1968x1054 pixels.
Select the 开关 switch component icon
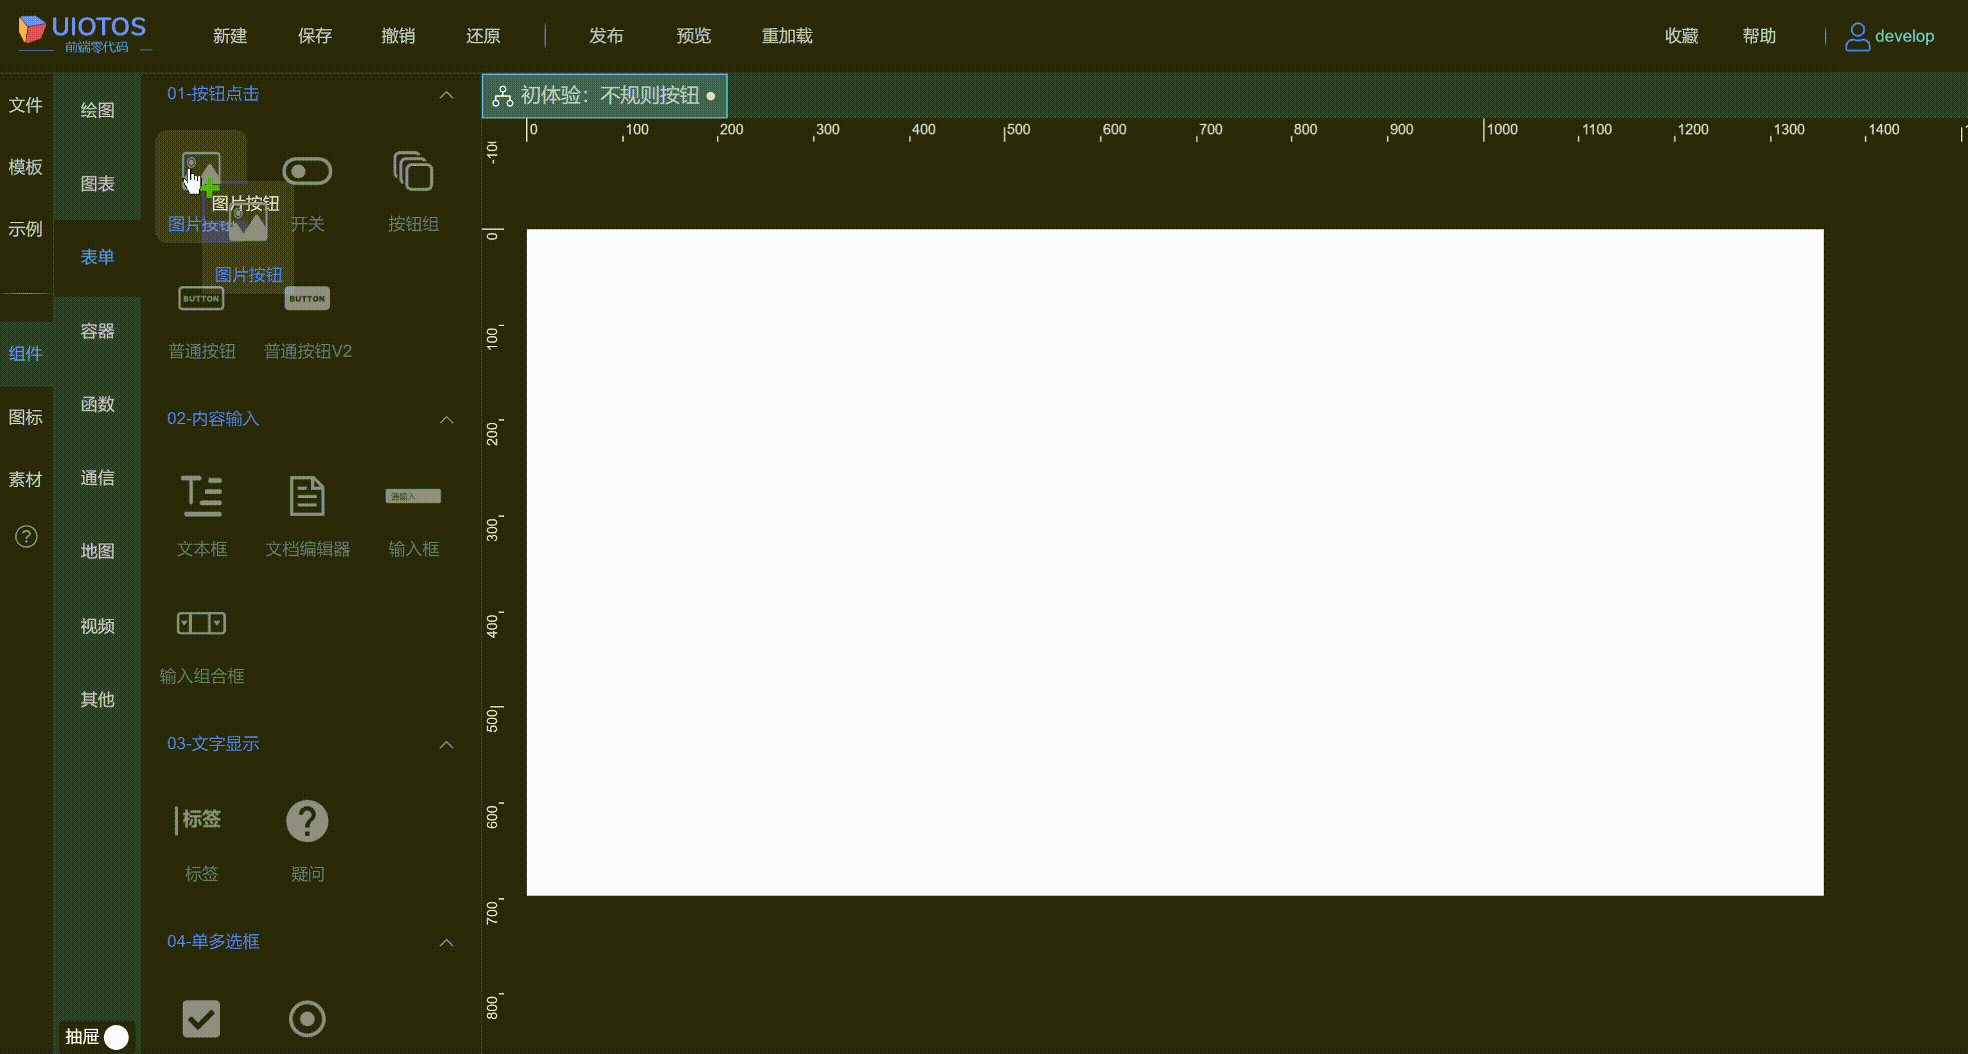[307, 170]
